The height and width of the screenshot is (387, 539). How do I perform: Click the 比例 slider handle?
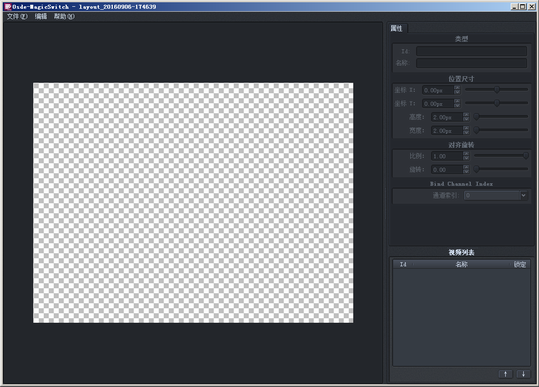coord(526,156)
